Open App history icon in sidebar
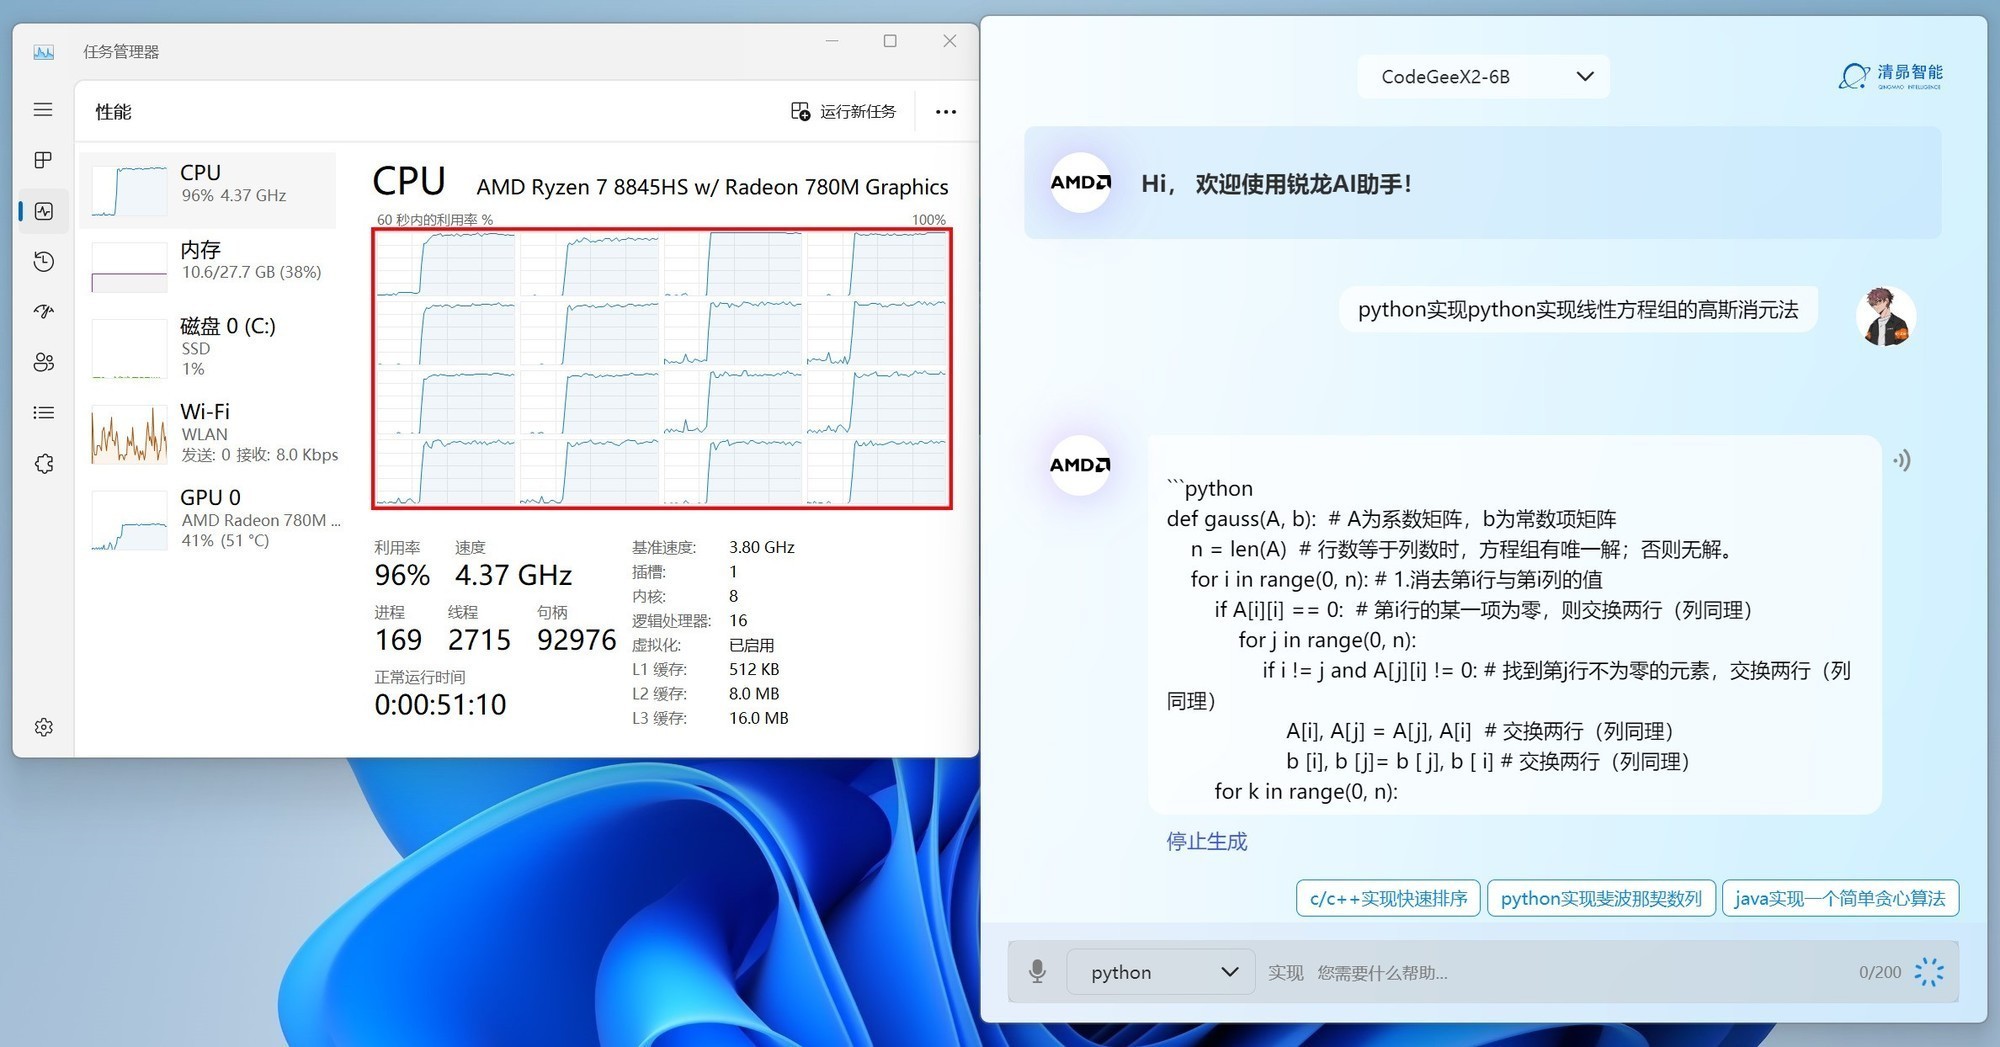This screenshot has width=2000, height=1047. click(x=43, y=262)
